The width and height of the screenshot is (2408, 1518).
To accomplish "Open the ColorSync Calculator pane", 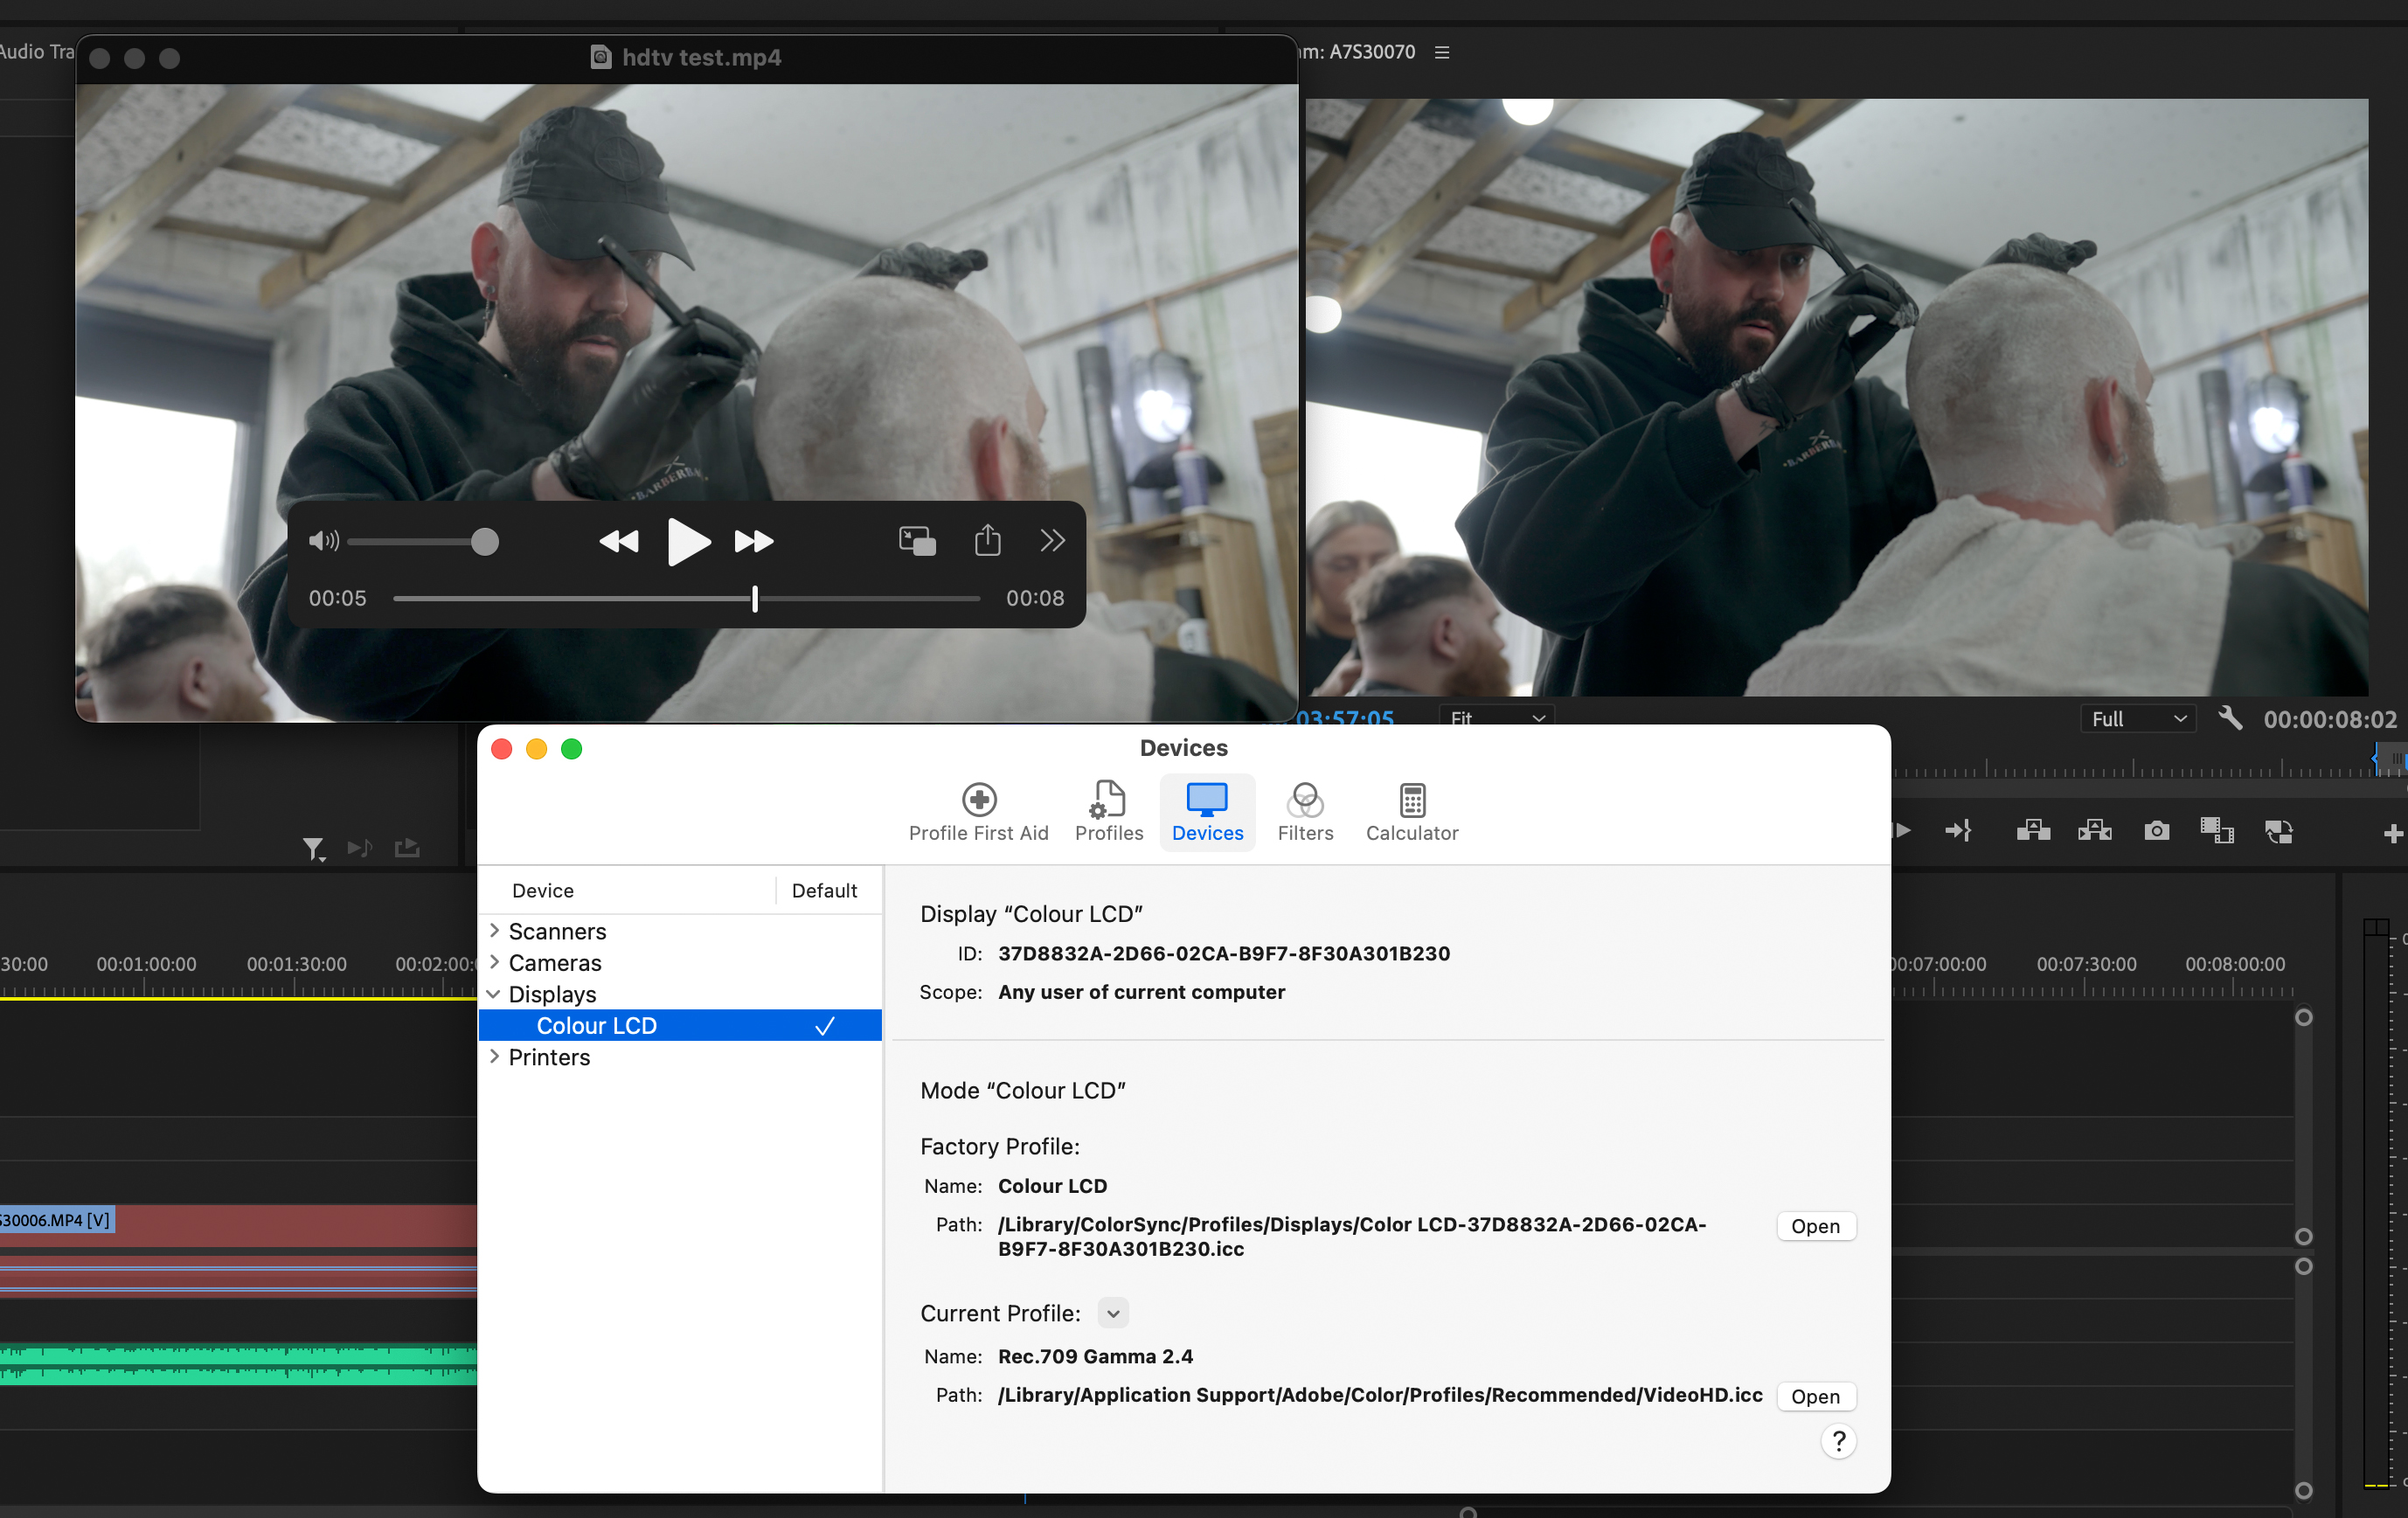I will click(1411, 812).
